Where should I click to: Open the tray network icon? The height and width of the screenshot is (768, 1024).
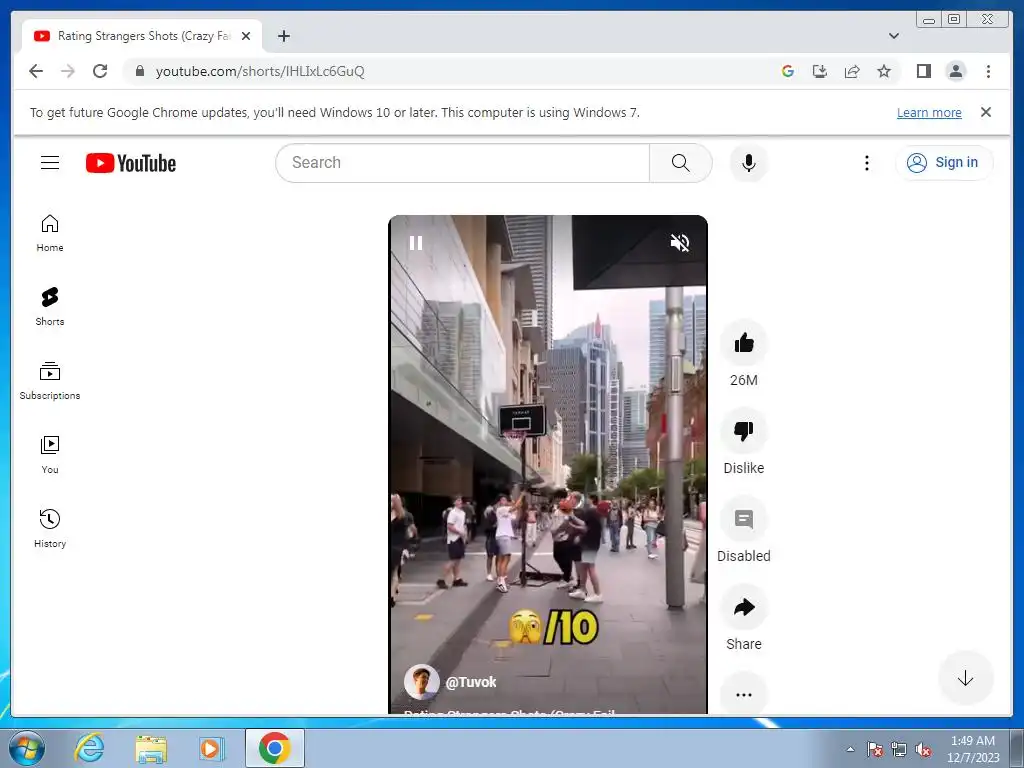899,749
